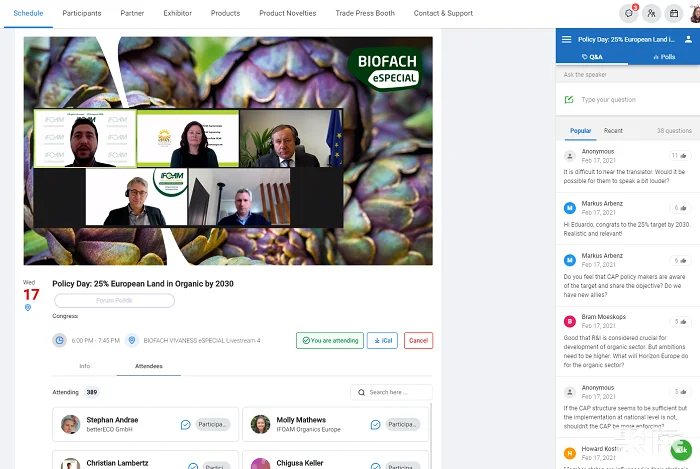Toggle the 'You are attending' status button
The height and width of the screenshot is (469, 700).
coord(329,340)
